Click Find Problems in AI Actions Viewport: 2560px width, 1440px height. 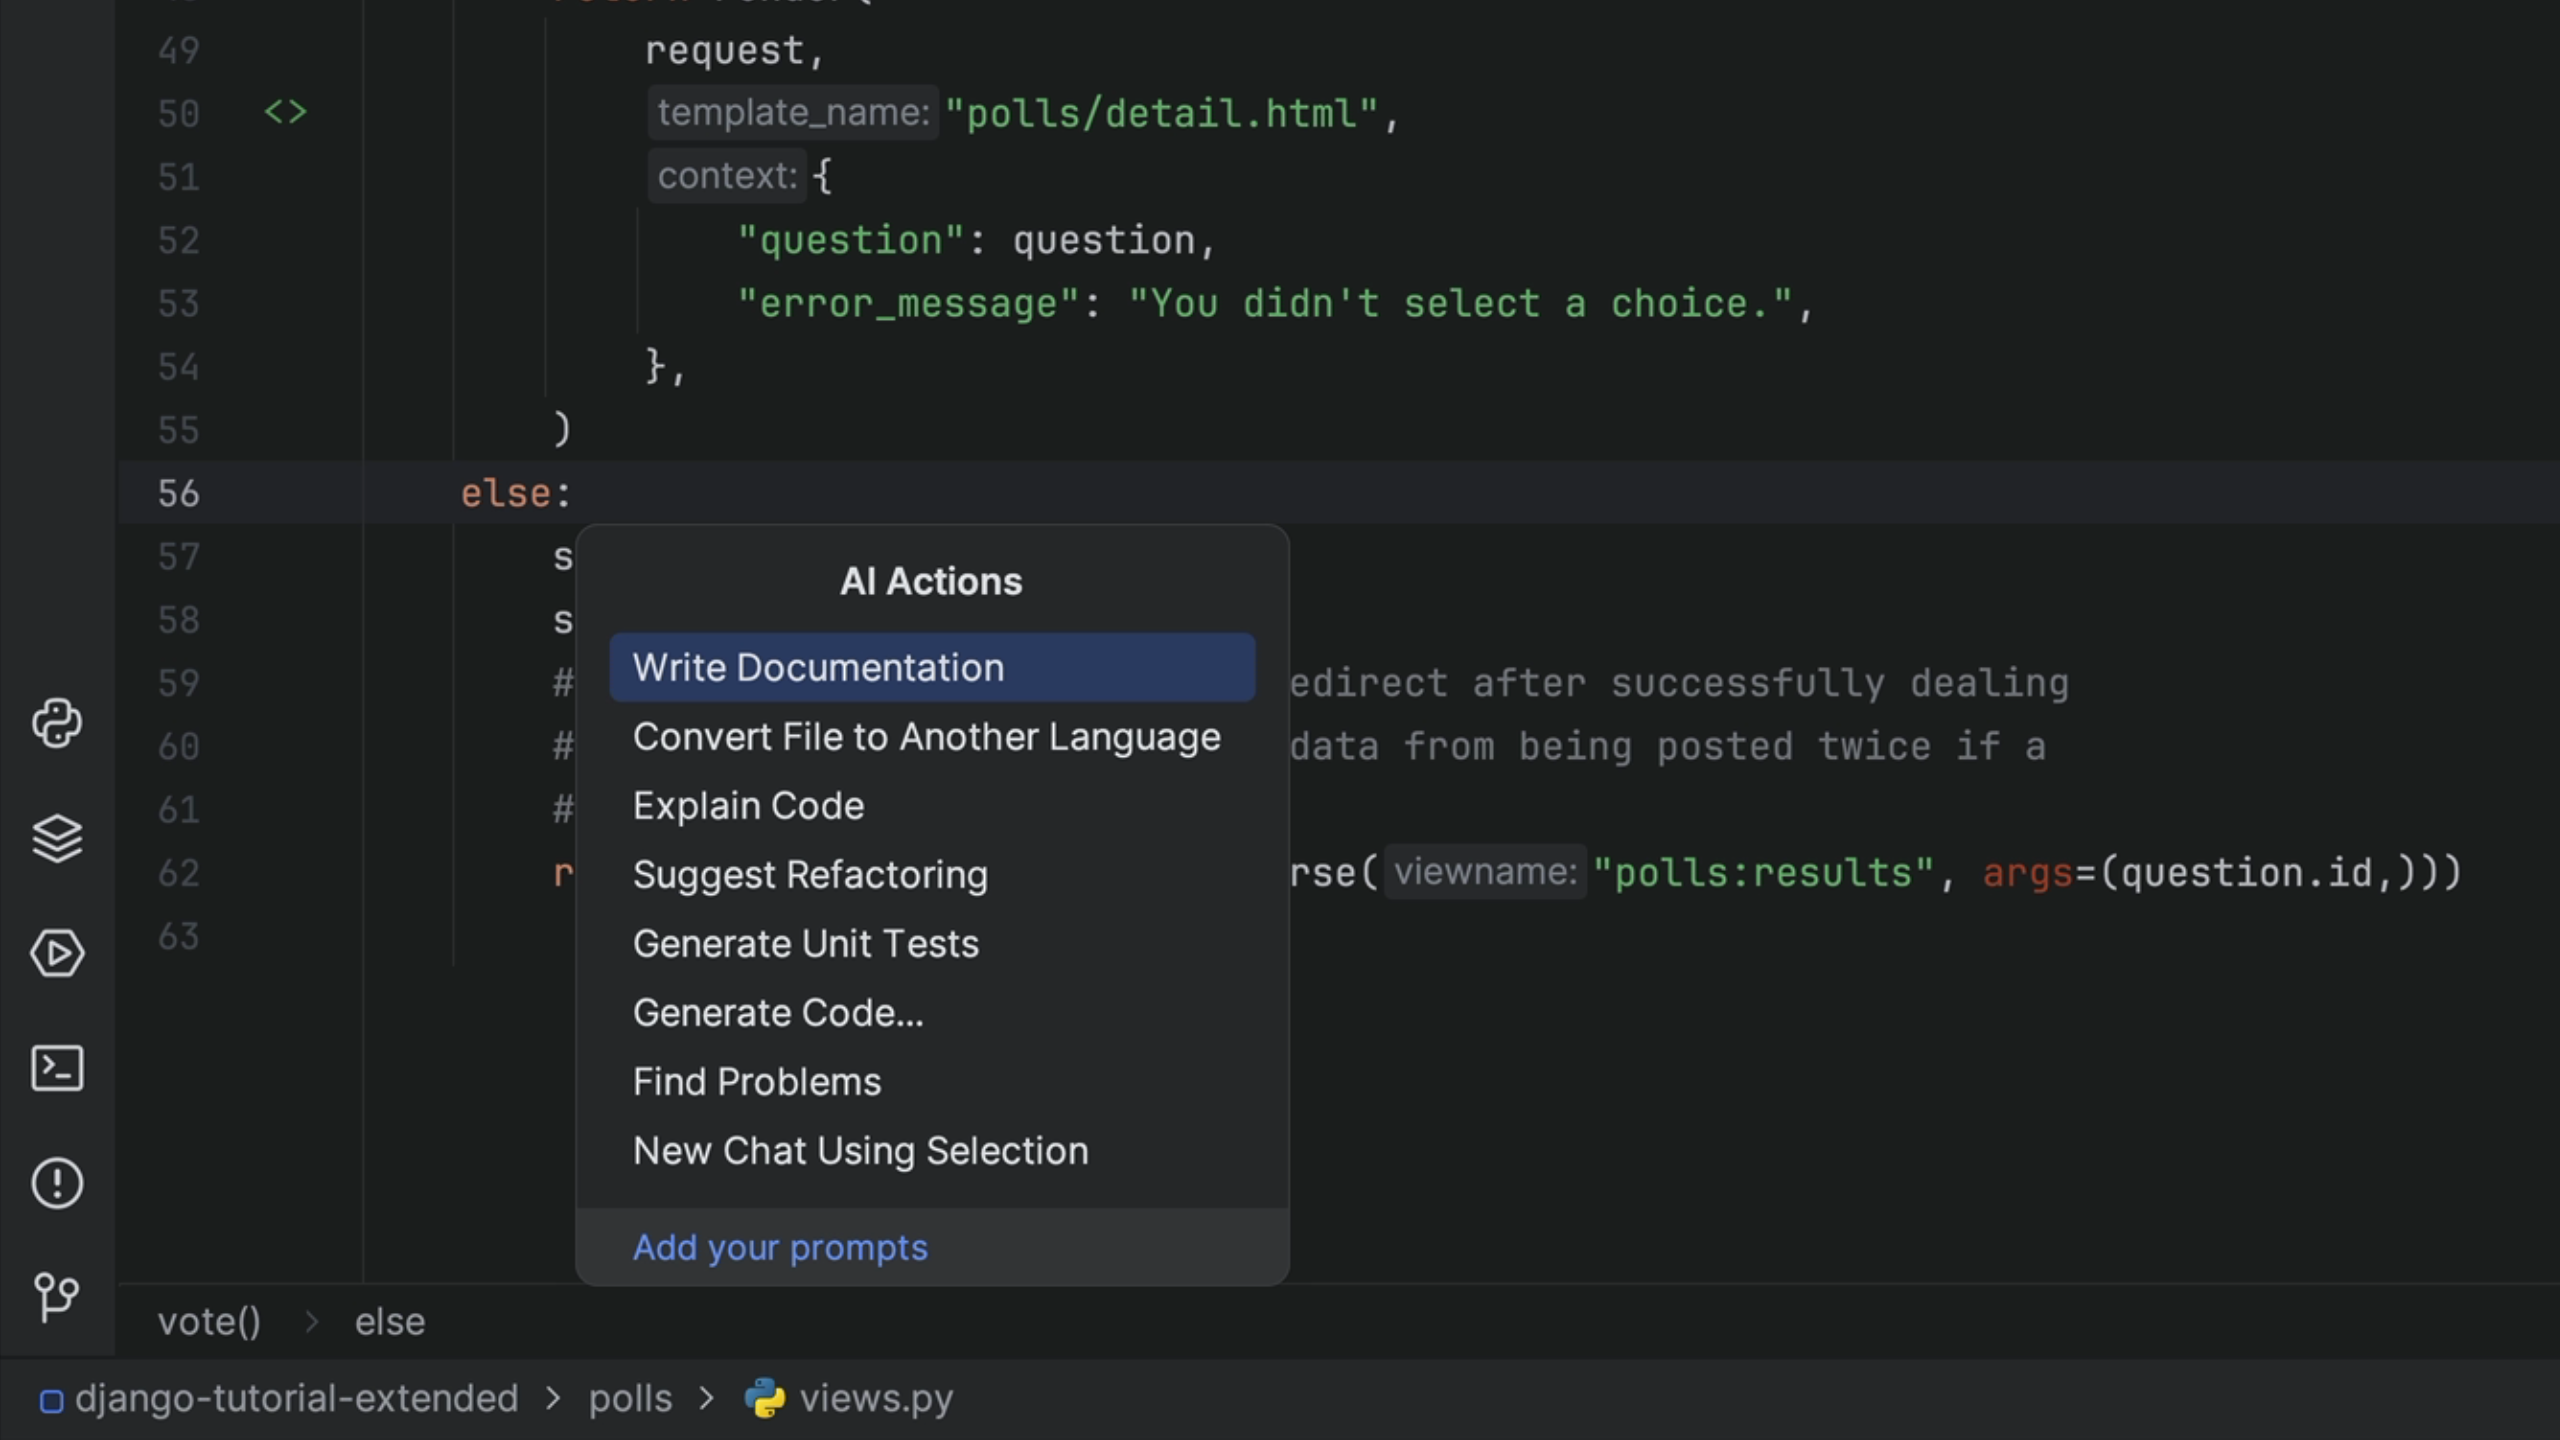point(757,1082)
